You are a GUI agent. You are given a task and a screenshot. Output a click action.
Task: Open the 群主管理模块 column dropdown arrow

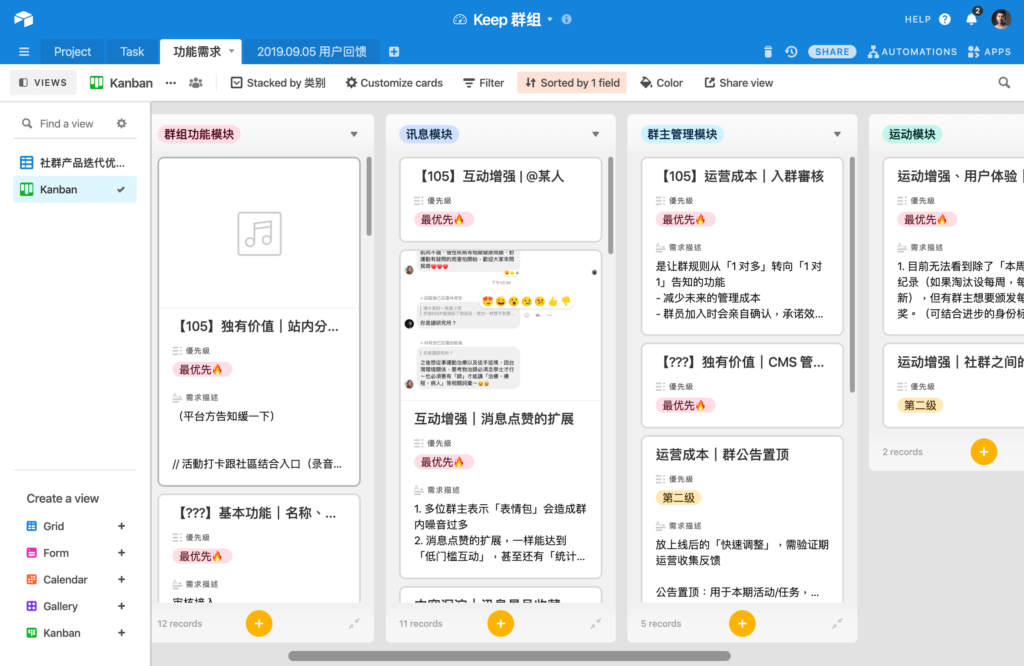point(837,134)
